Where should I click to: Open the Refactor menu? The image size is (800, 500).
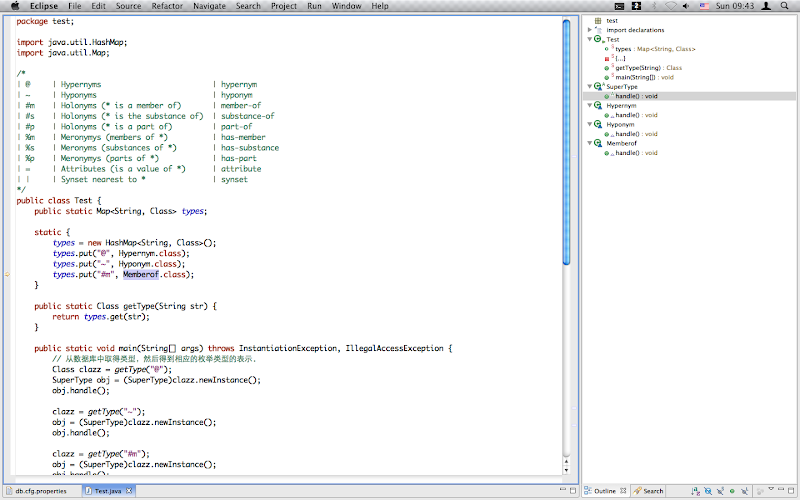[167, 6]
